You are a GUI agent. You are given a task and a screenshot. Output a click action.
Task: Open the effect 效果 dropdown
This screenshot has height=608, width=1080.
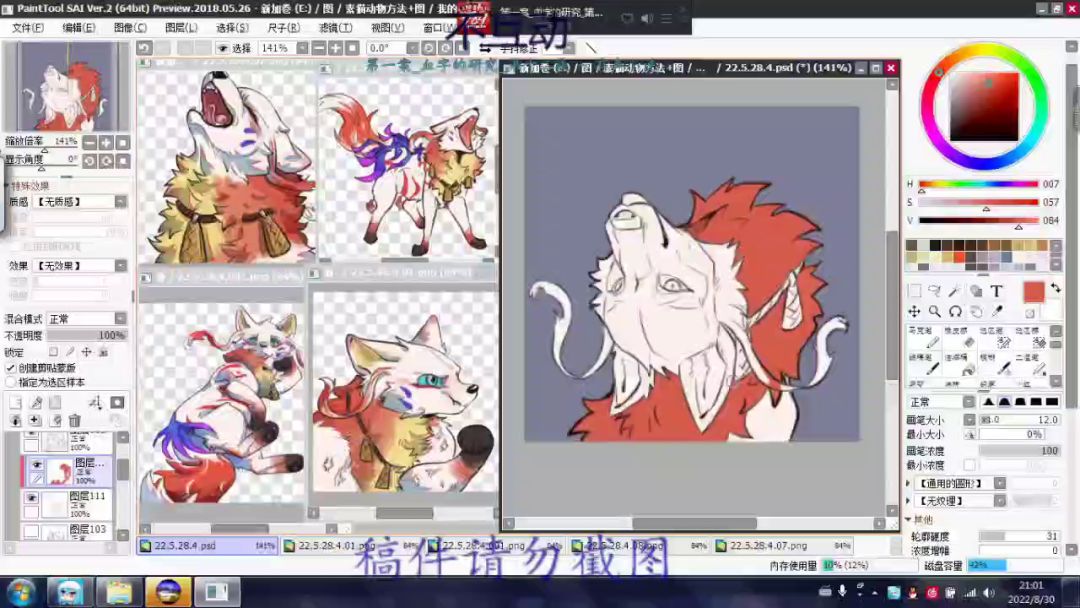pos(121,266)
